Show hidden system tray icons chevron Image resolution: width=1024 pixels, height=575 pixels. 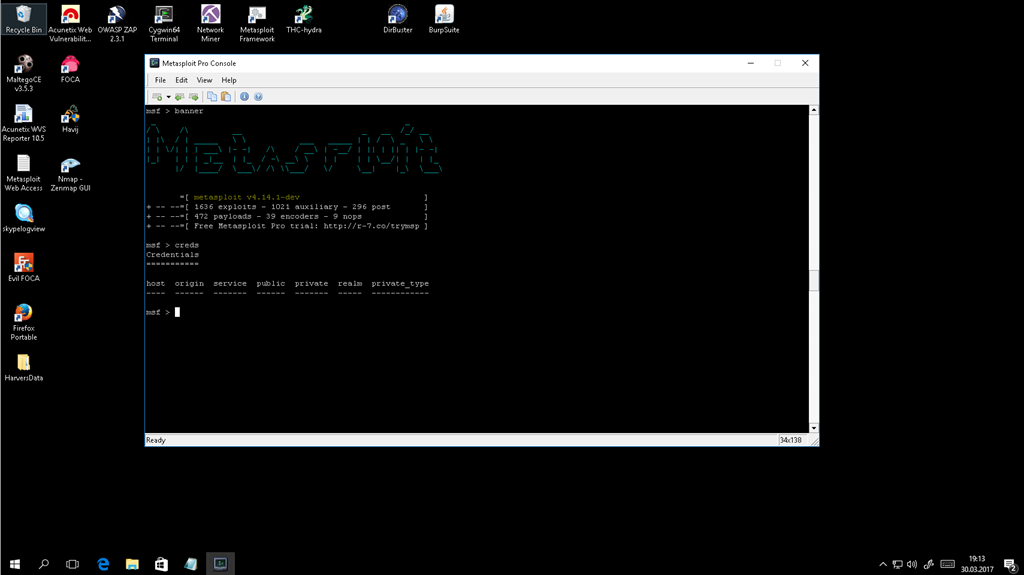[x=883, y=565]
